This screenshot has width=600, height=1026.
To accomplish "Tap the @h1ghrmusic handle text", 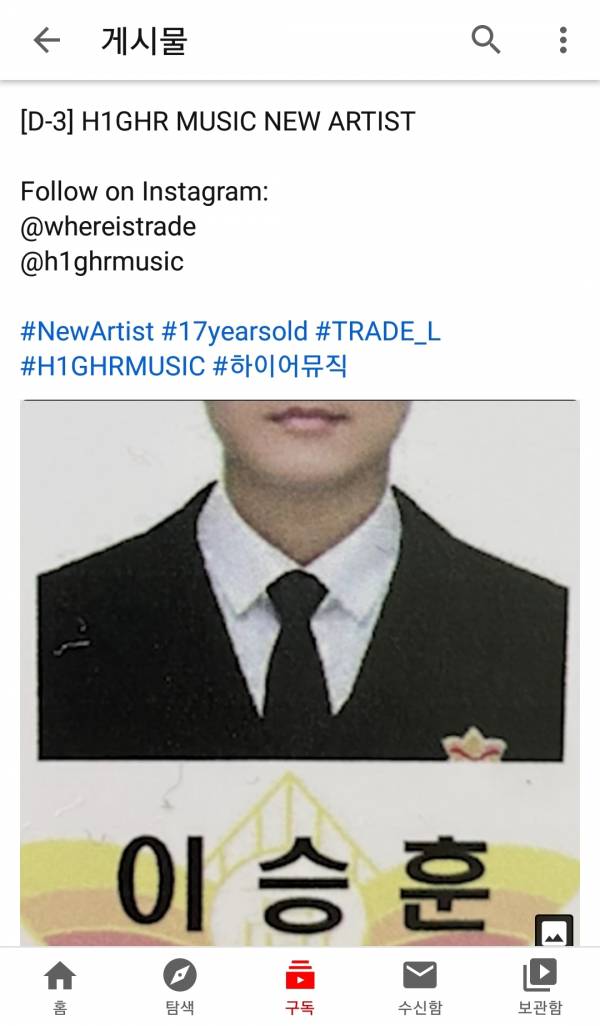I will coord(102,262).
